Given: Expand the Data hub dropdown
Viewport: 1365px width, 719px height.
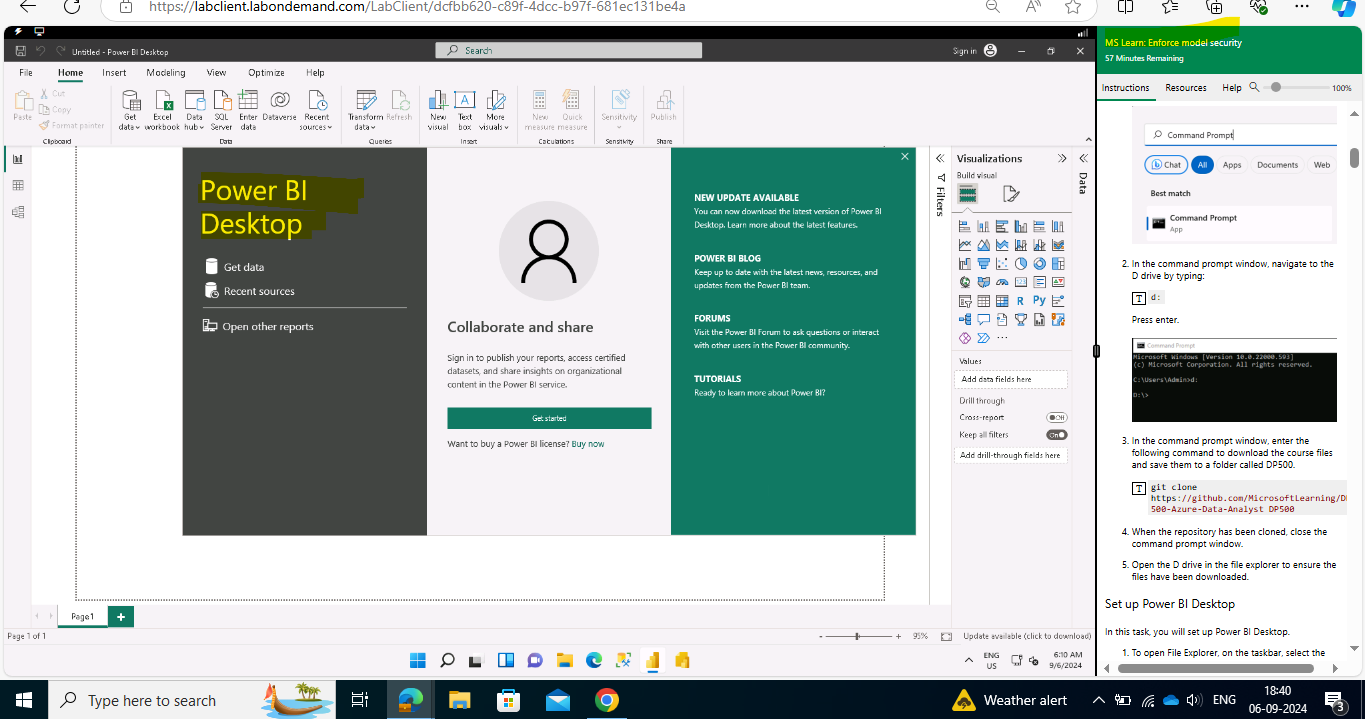Looking at the screenshot, I should click(x=194, y=110).
